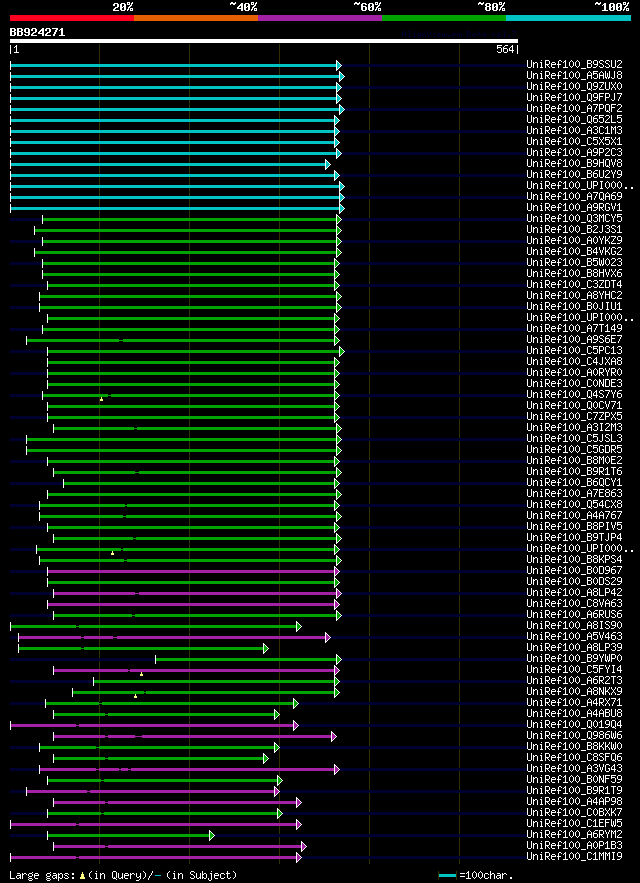Open the UniRef100_B9SSU2 hit label

574,65
